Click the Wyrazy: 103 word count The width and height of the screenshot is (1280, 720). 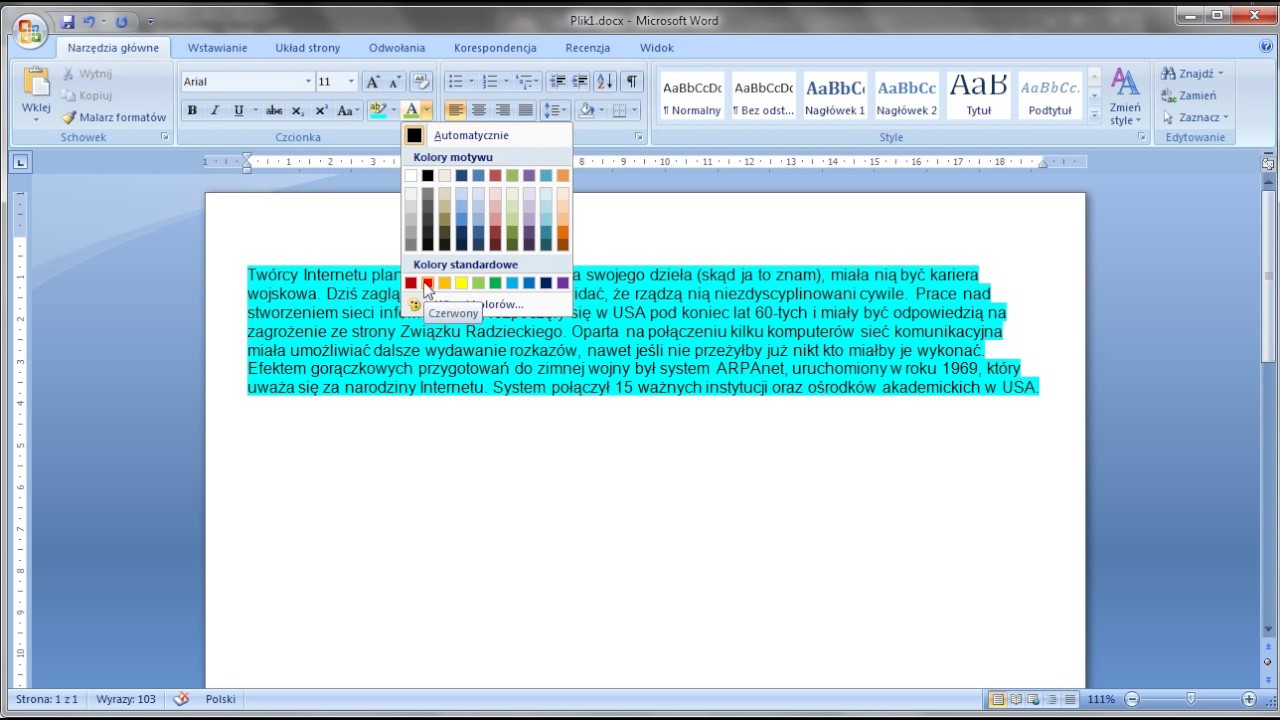pos(126,699)
